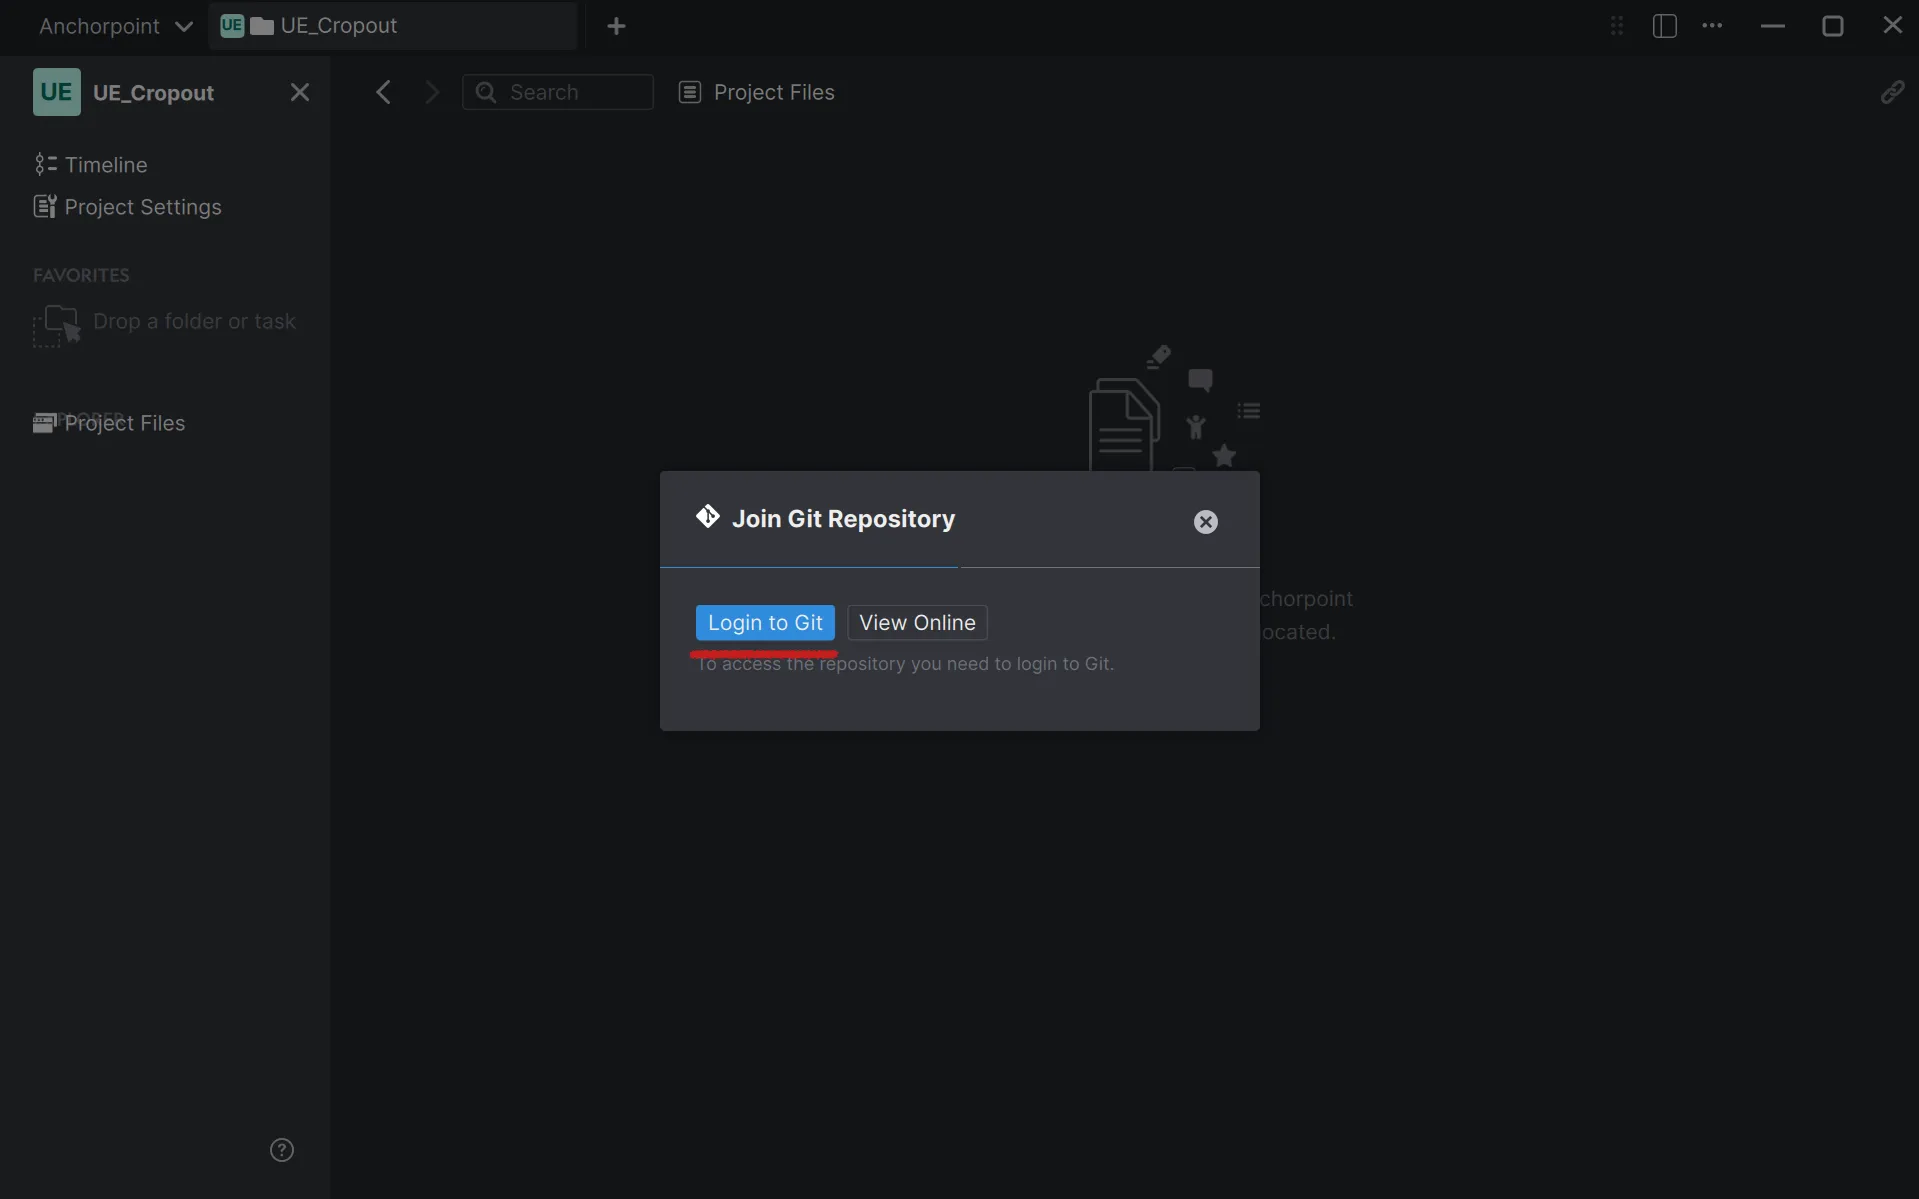Add a new tab with plus icon

pos(616,26)
